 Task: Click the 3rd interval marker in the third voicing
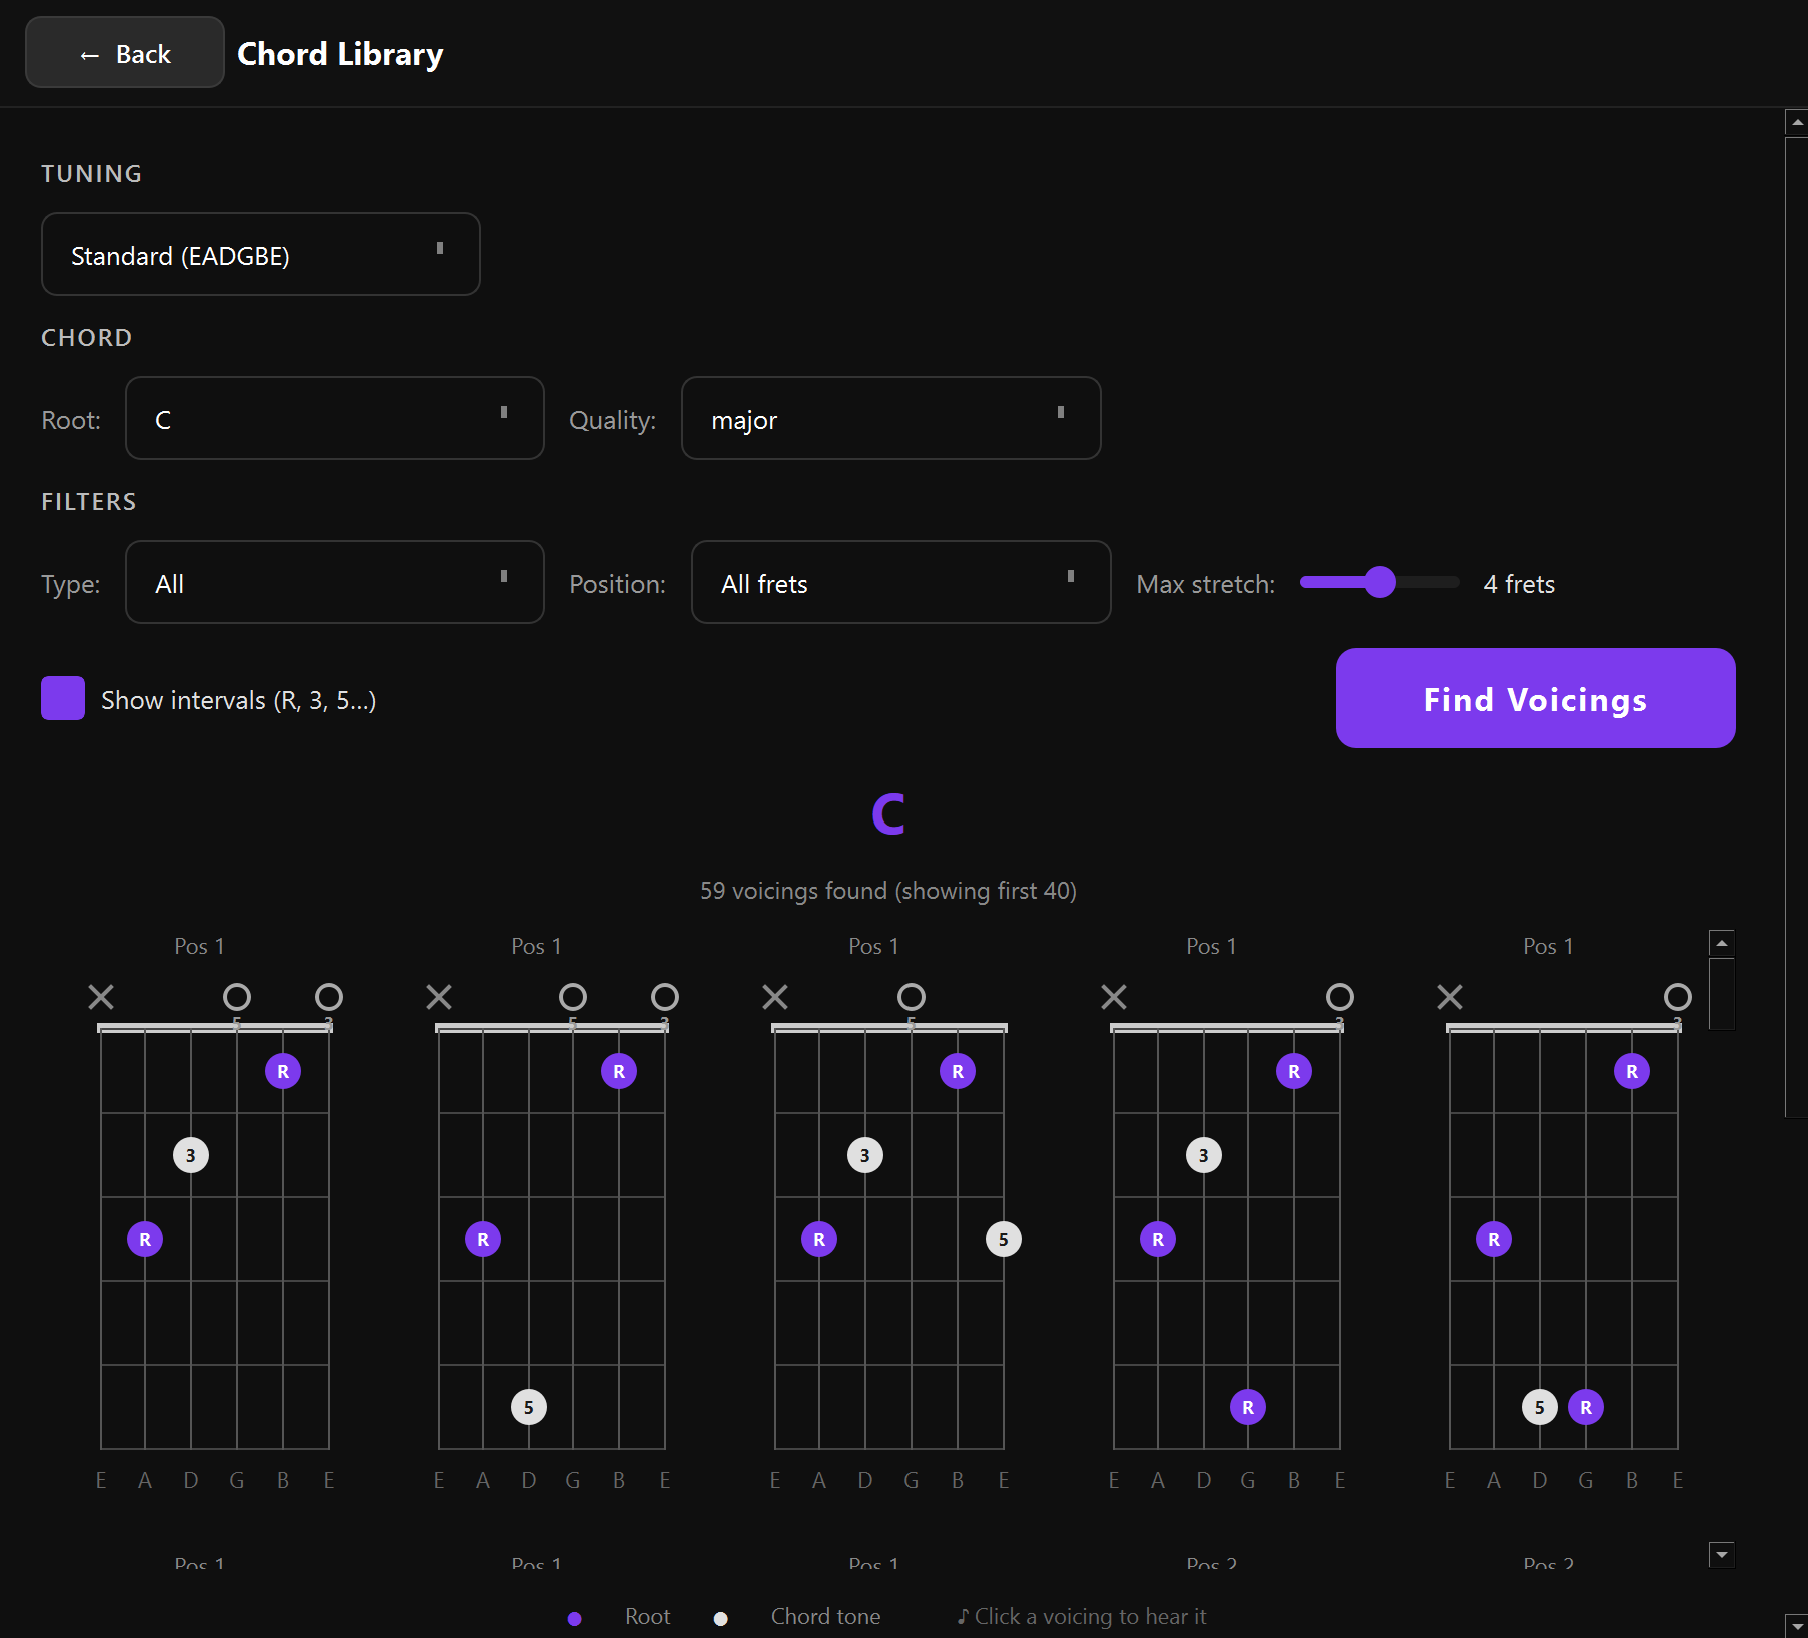pos(865,1155)
